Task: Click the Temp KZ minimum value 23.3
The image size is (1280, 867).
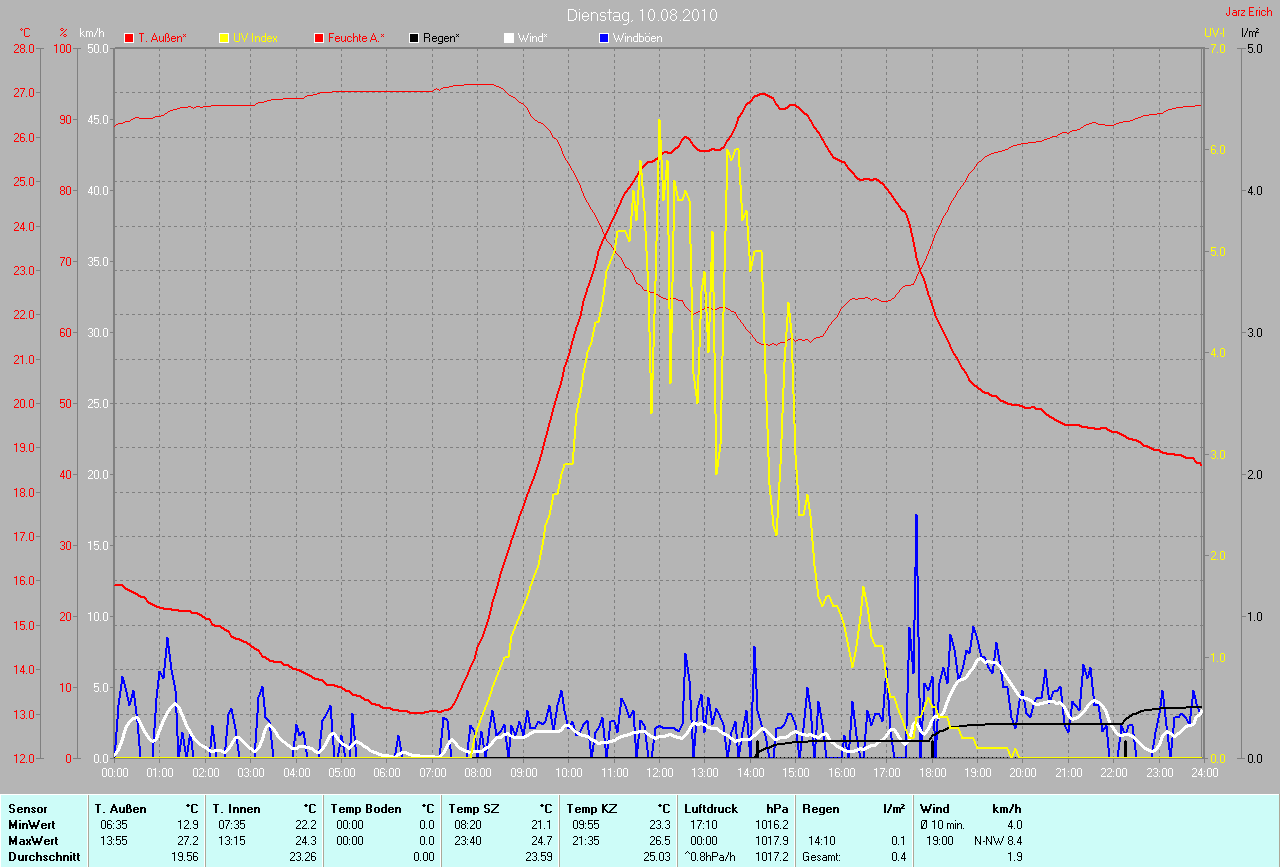Action: pyautogui.click(x=659, y=825)
